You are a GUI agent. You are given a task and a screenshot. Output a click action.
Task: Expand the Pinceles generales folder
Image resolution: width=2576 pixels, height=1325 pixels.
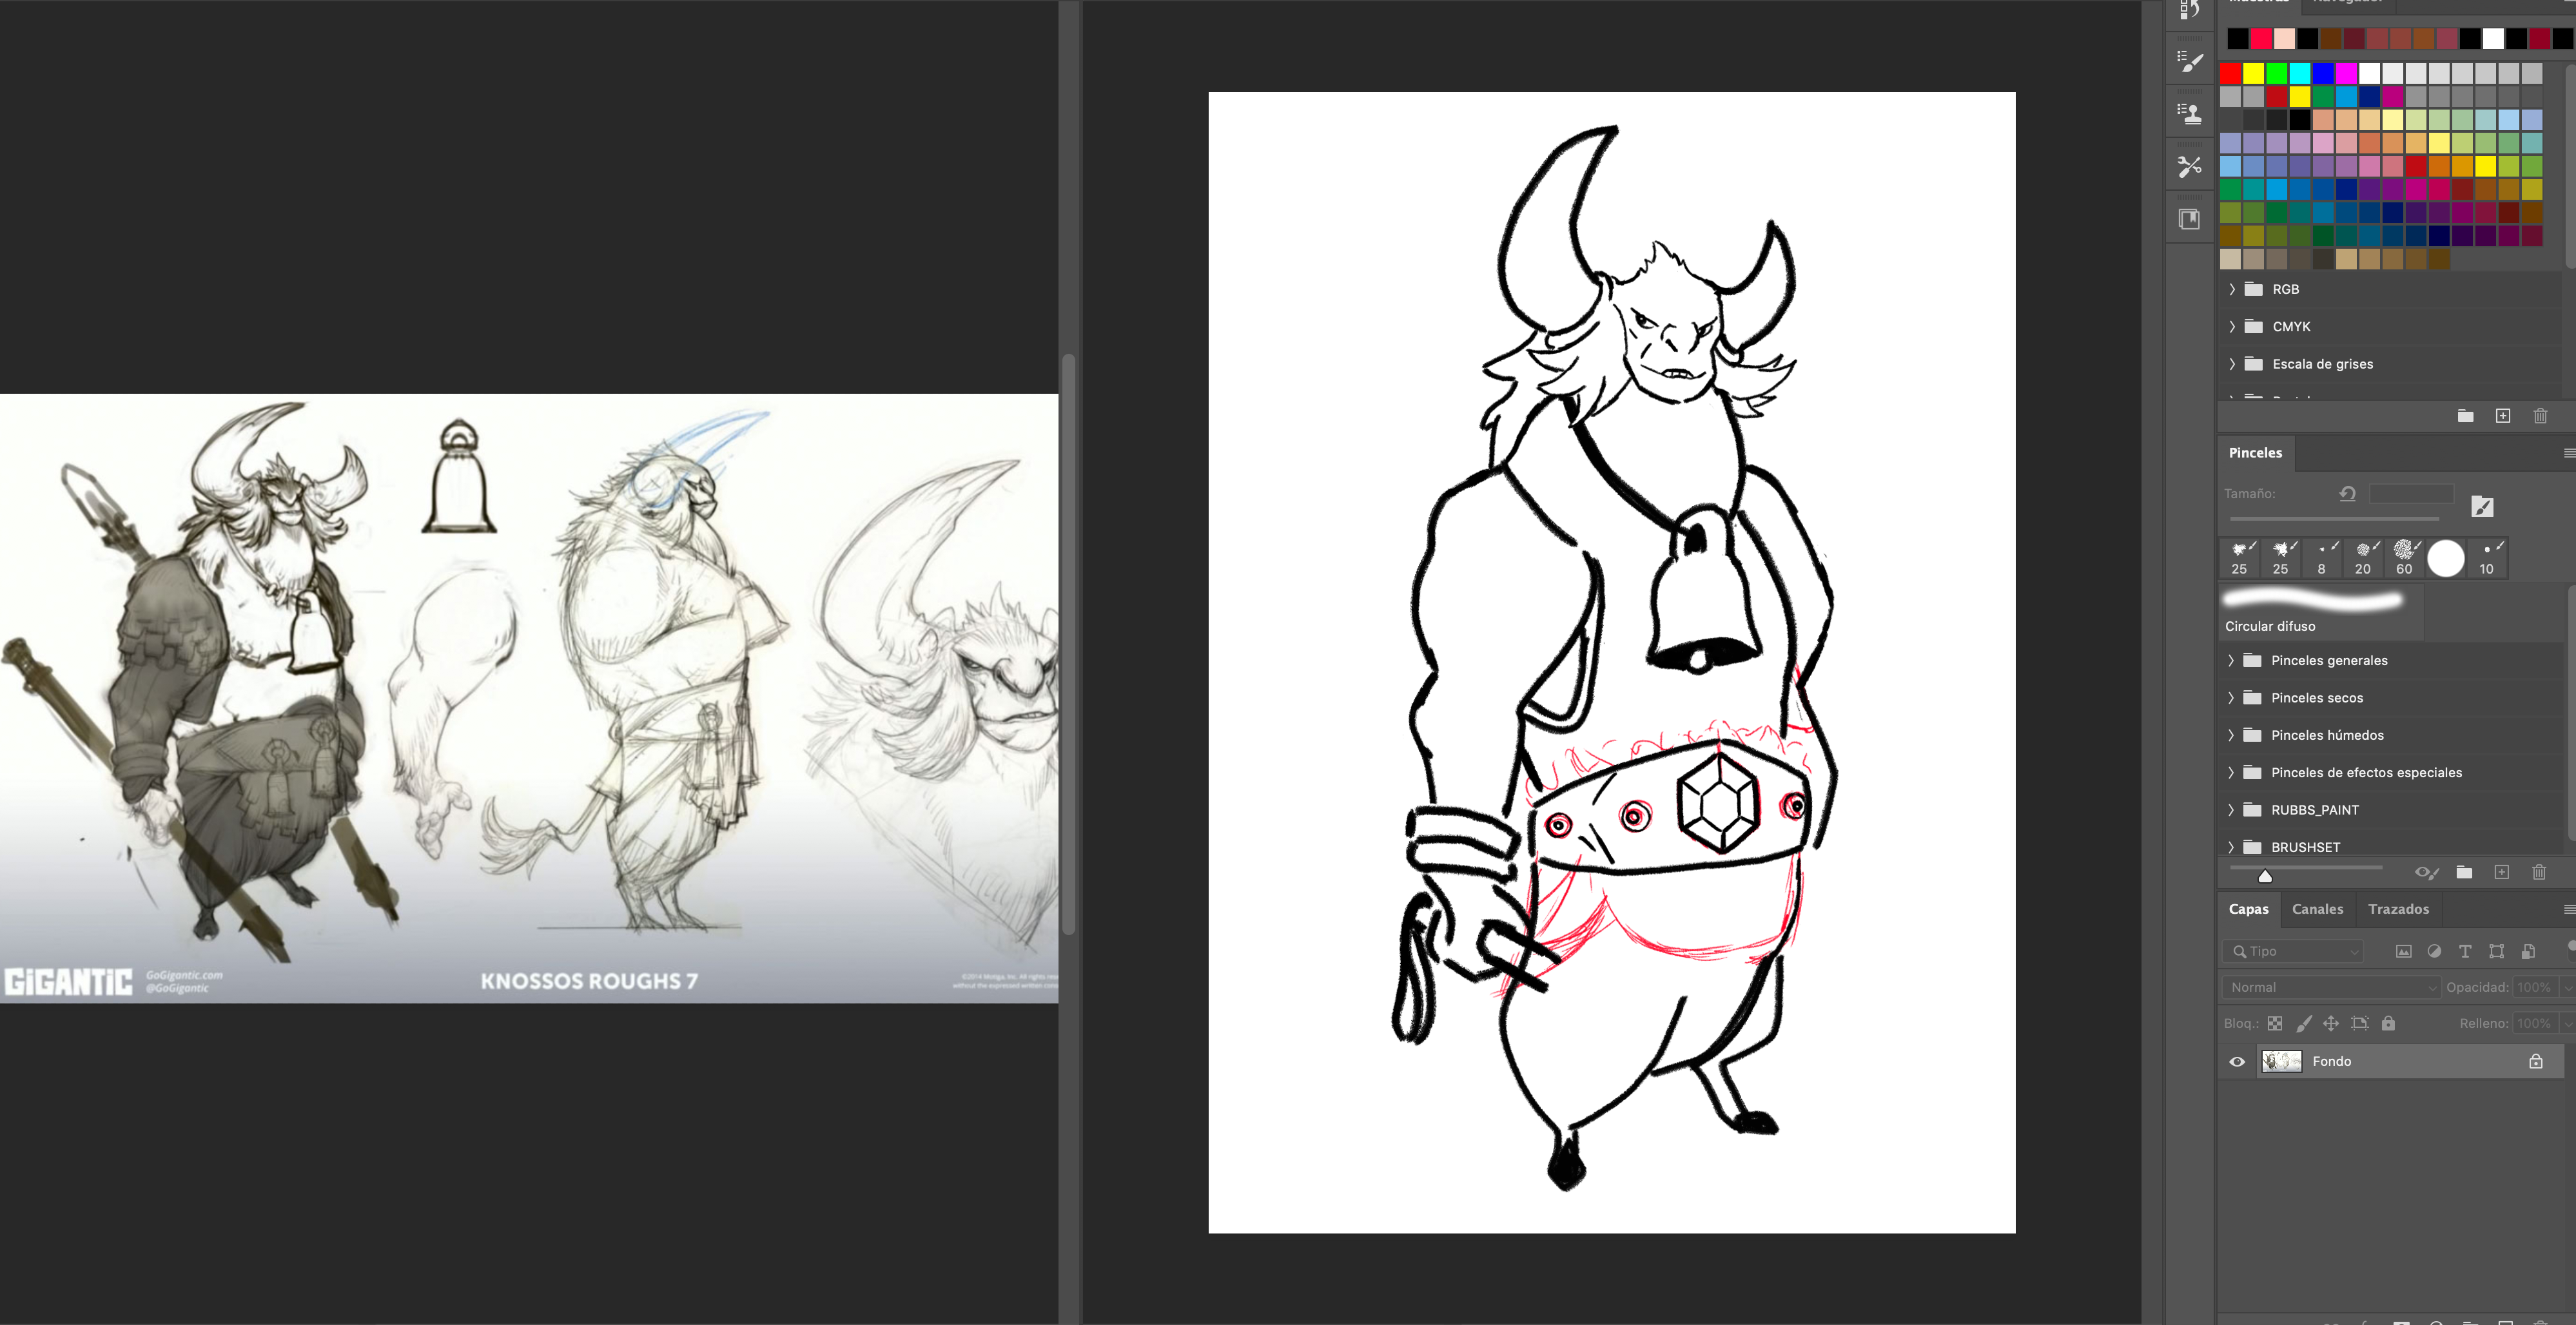pos(2231,661)
